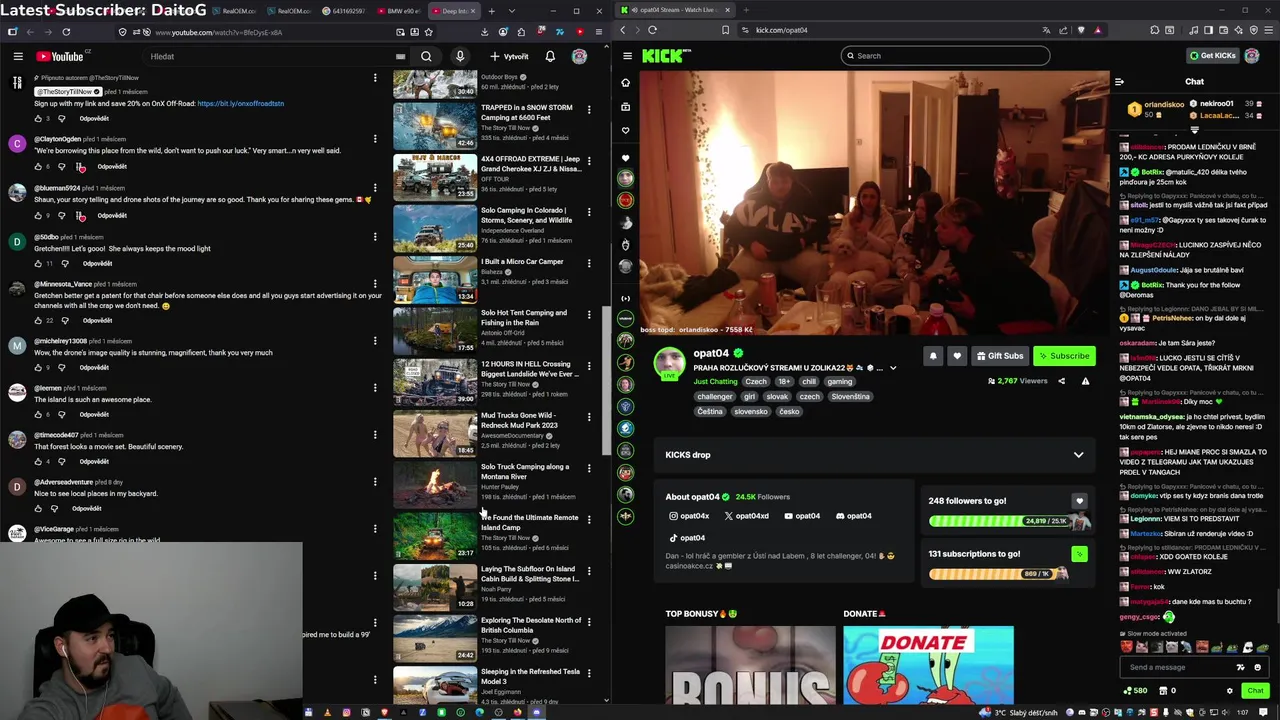The height and width of the screenshot is (720, 1280).
Task: Open the YouTube account avatar menu
Action: point(579,57)
